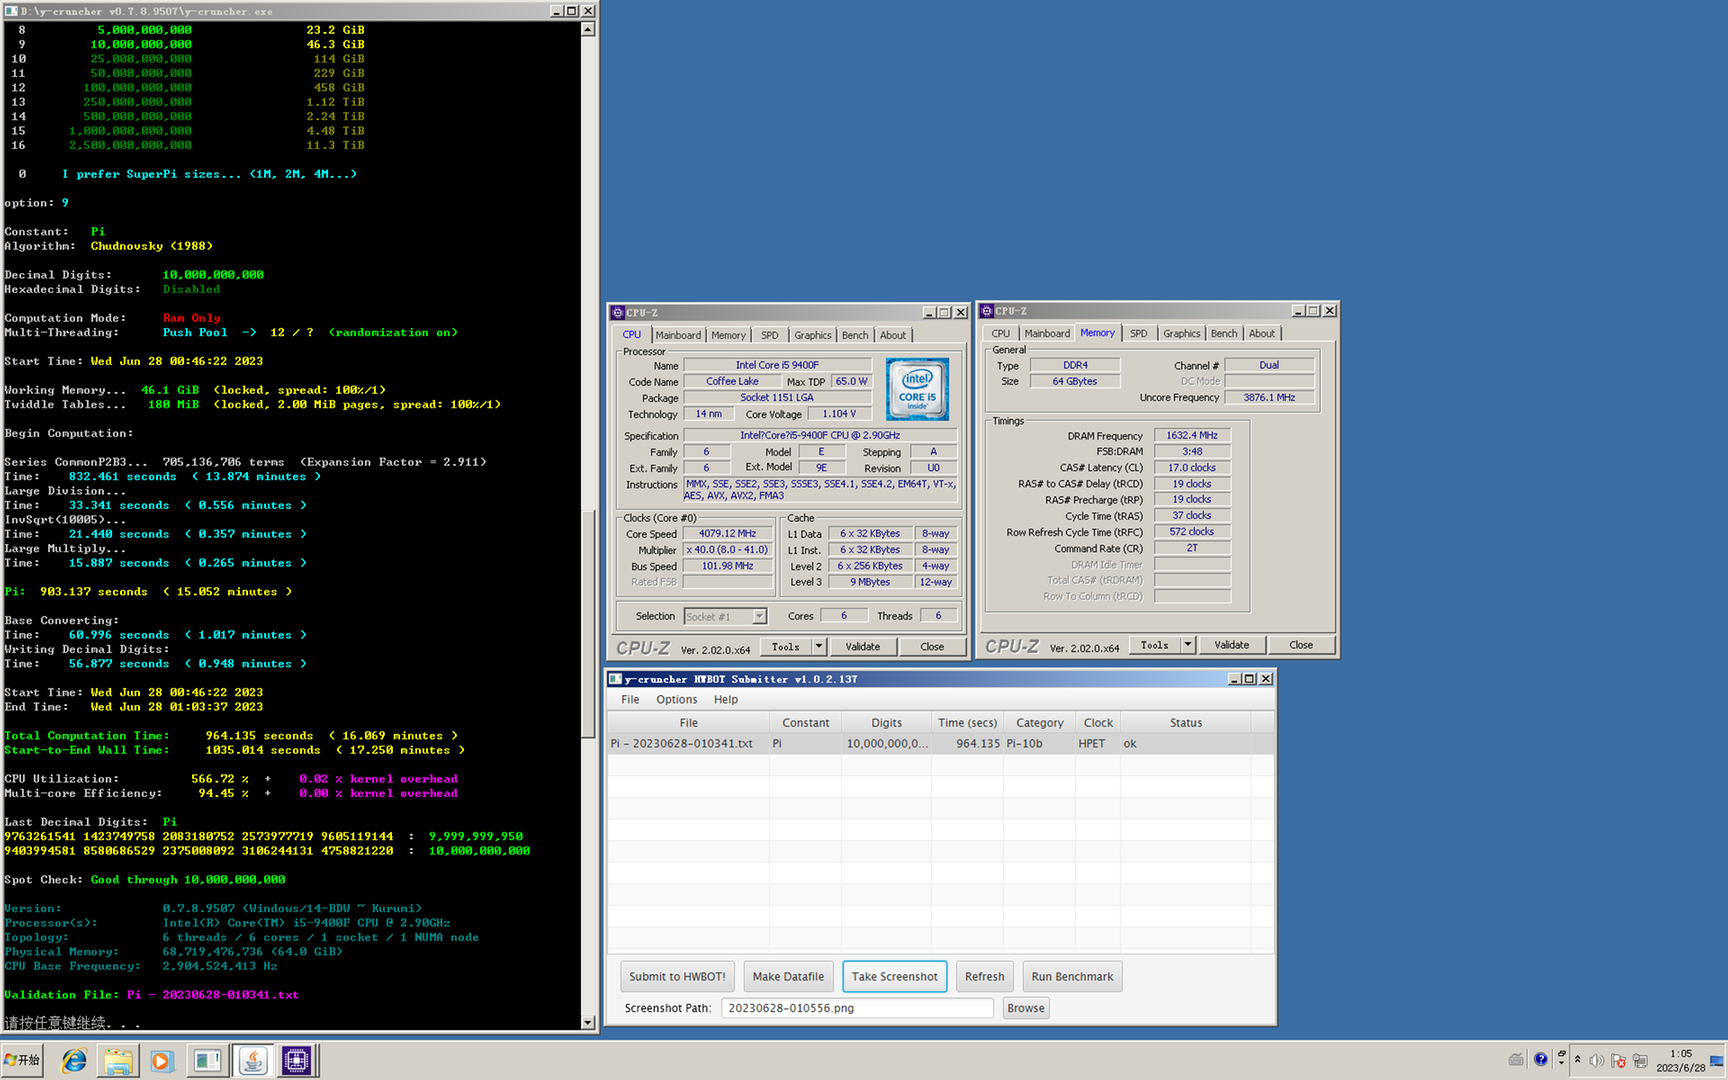The width and height of the screenshot is (1728, 1080).
Task: Sort by the 'Digits' column header
Action: pyautogui.click(x=887, y=723)
